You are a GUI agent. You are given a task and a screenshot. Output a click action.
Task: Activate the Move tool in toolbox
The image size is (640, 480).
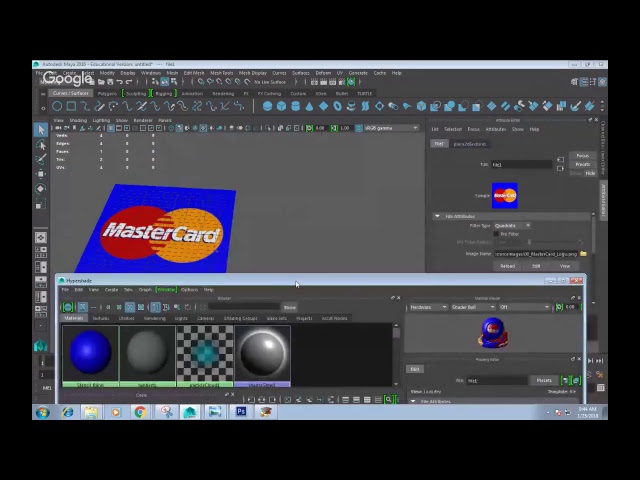point(41,174)
